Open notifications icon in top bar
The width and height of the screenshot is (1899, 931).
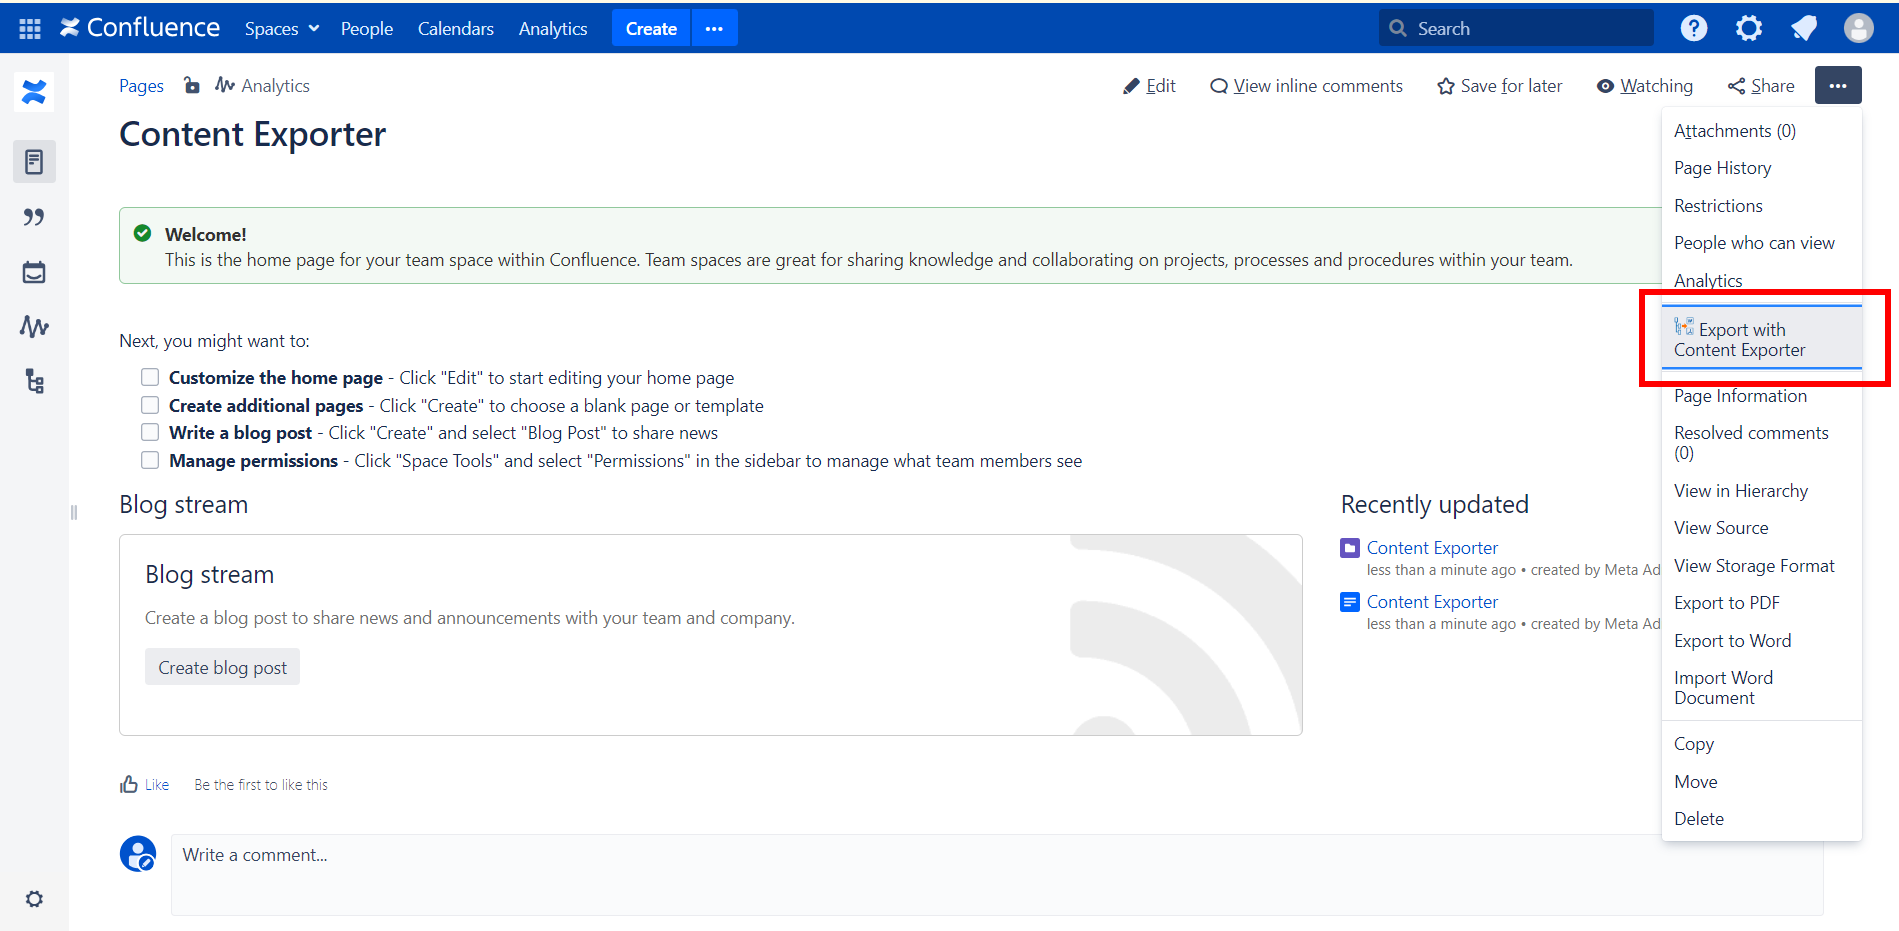click(1803, 28)
